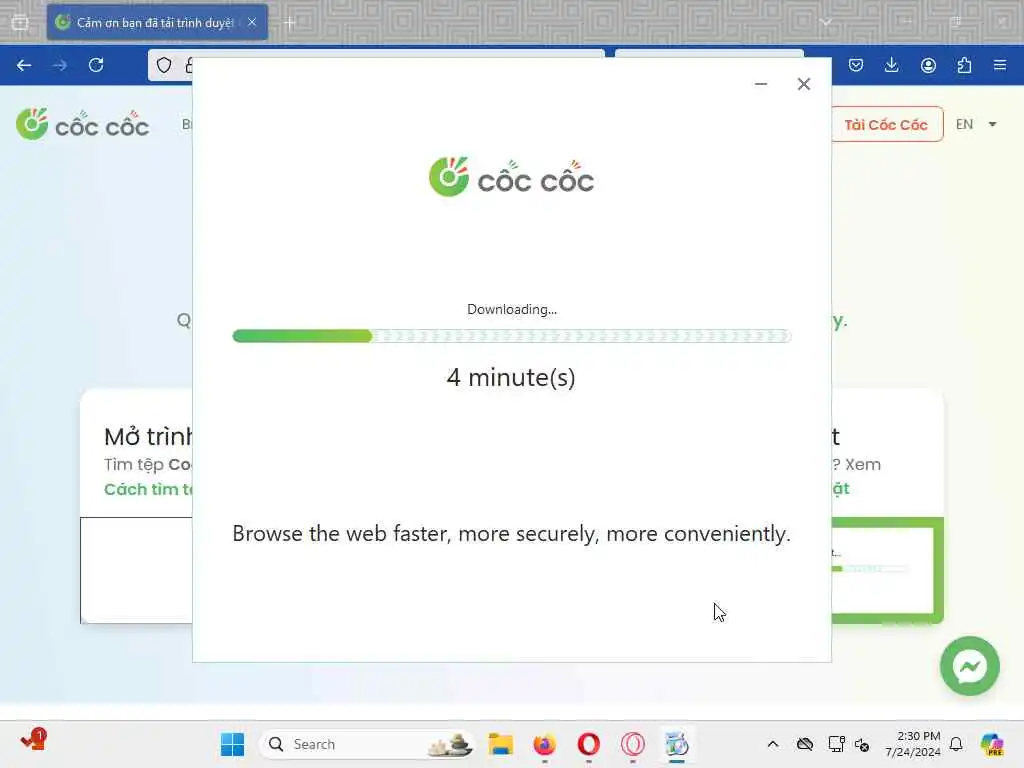Open the muted volume tray icon

[862, 744]
